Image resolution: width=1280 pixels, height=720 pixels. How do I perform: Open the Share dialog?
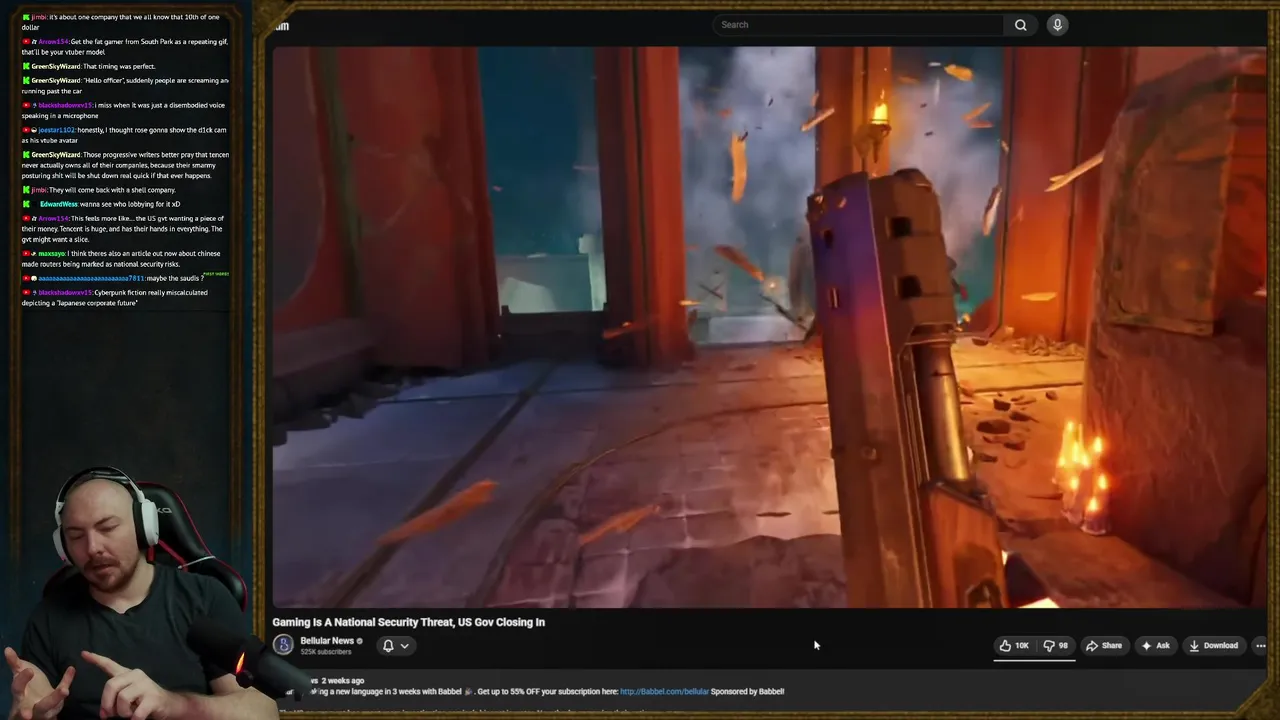(1103, 646)
